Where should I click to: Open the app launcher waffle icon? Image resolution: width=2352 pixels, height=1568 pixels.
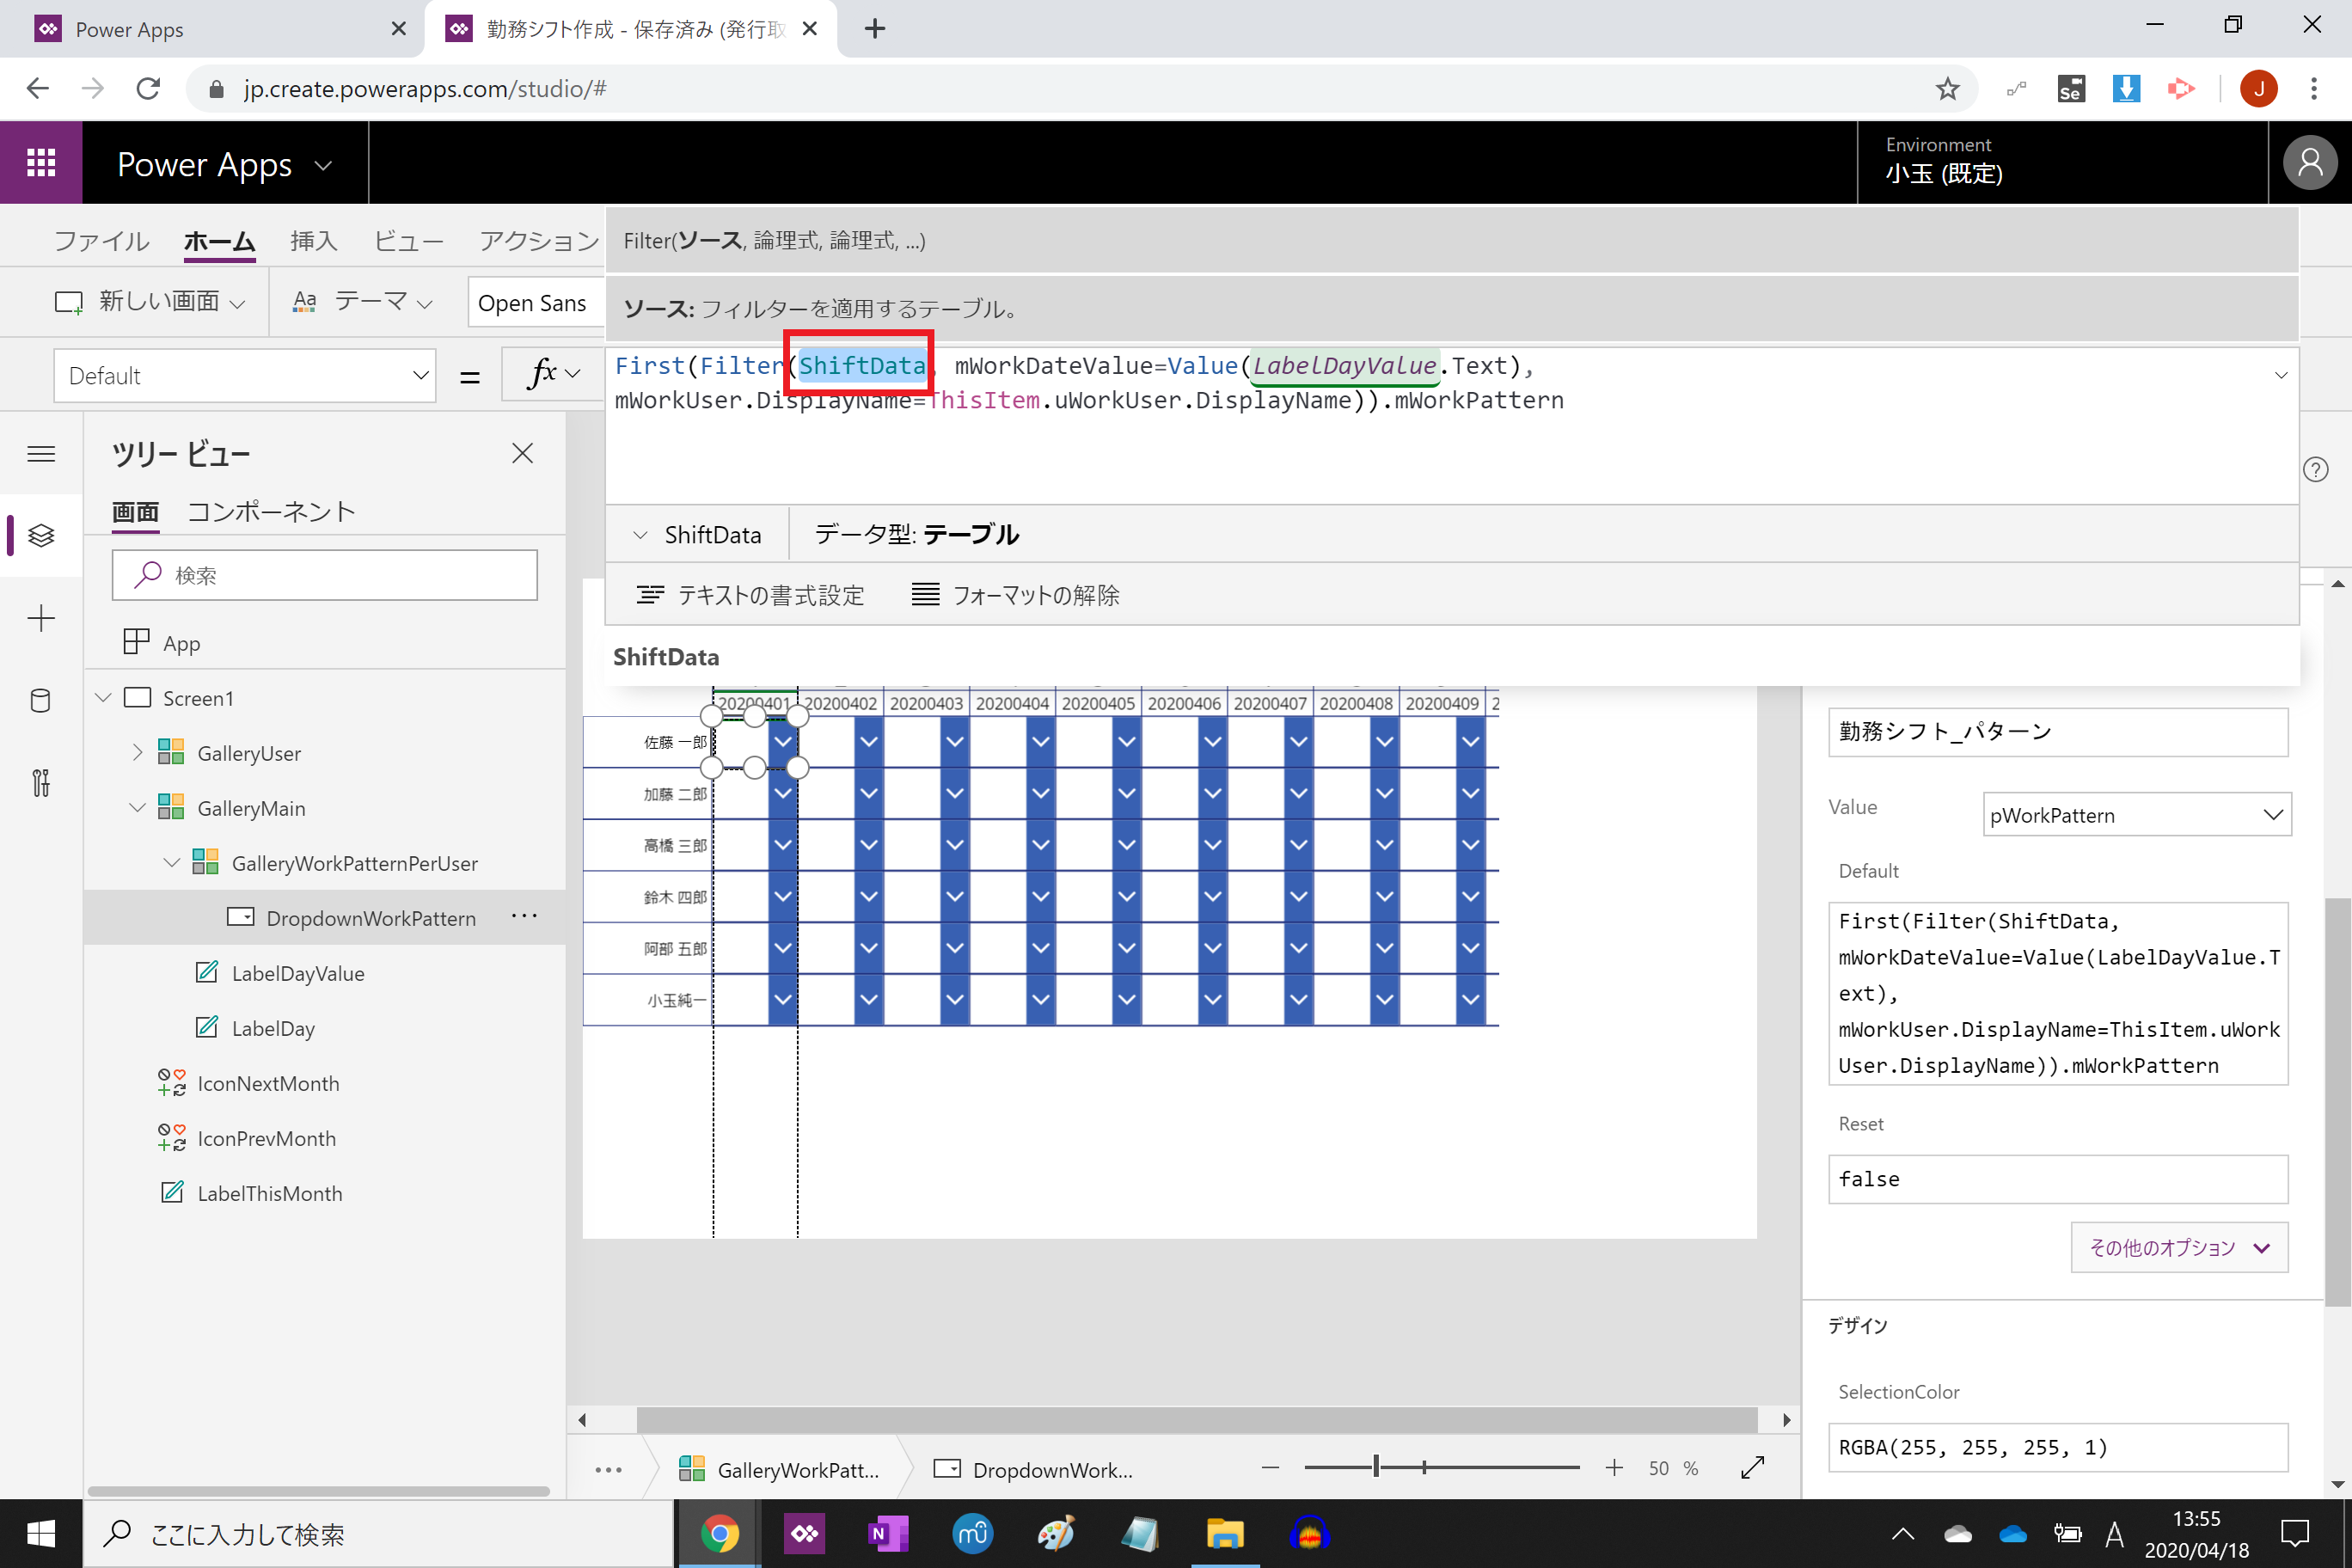(41, 163)
